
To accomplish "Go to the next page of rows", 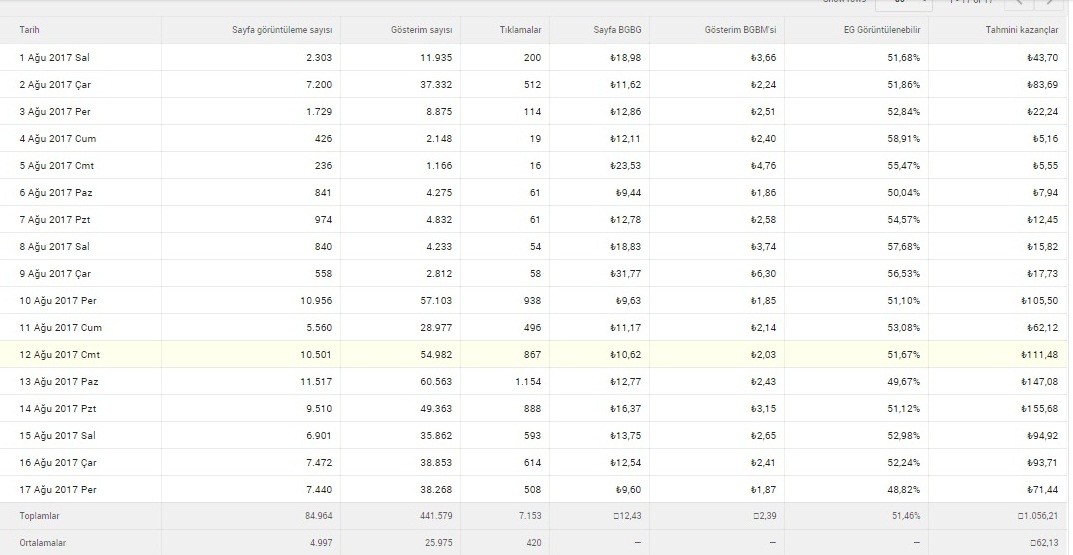I will 1049,3.
